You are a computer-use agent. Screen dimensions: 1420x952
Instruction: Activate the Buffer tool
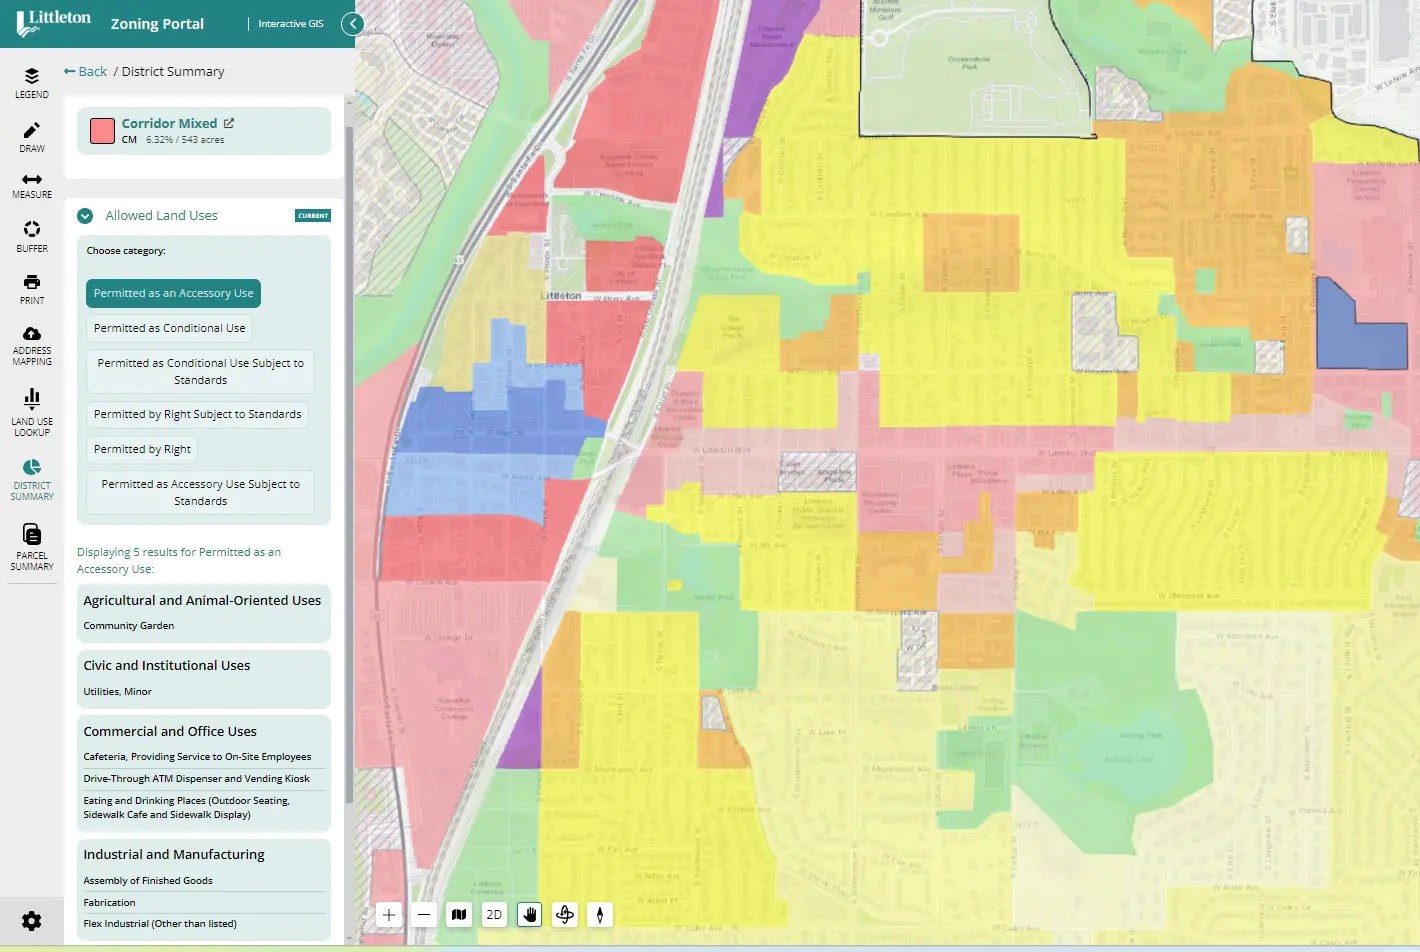[x=31, y=237]
